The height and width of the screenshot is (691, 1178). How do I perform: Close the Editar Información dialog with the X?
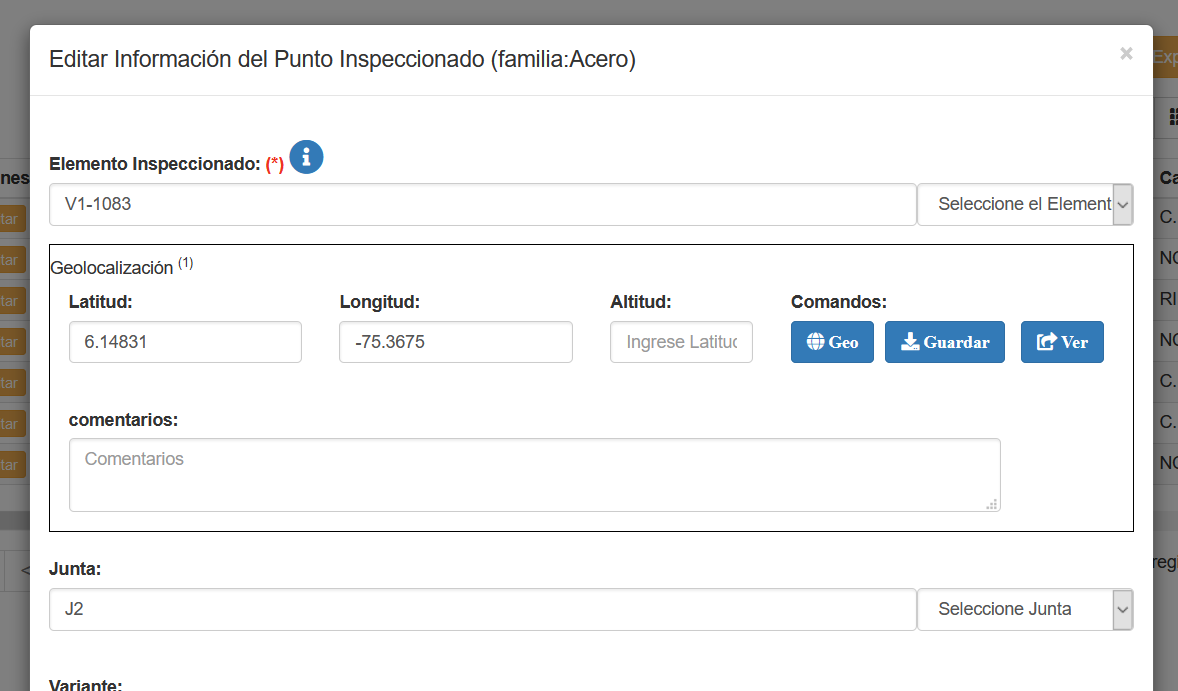point(1126,54)
